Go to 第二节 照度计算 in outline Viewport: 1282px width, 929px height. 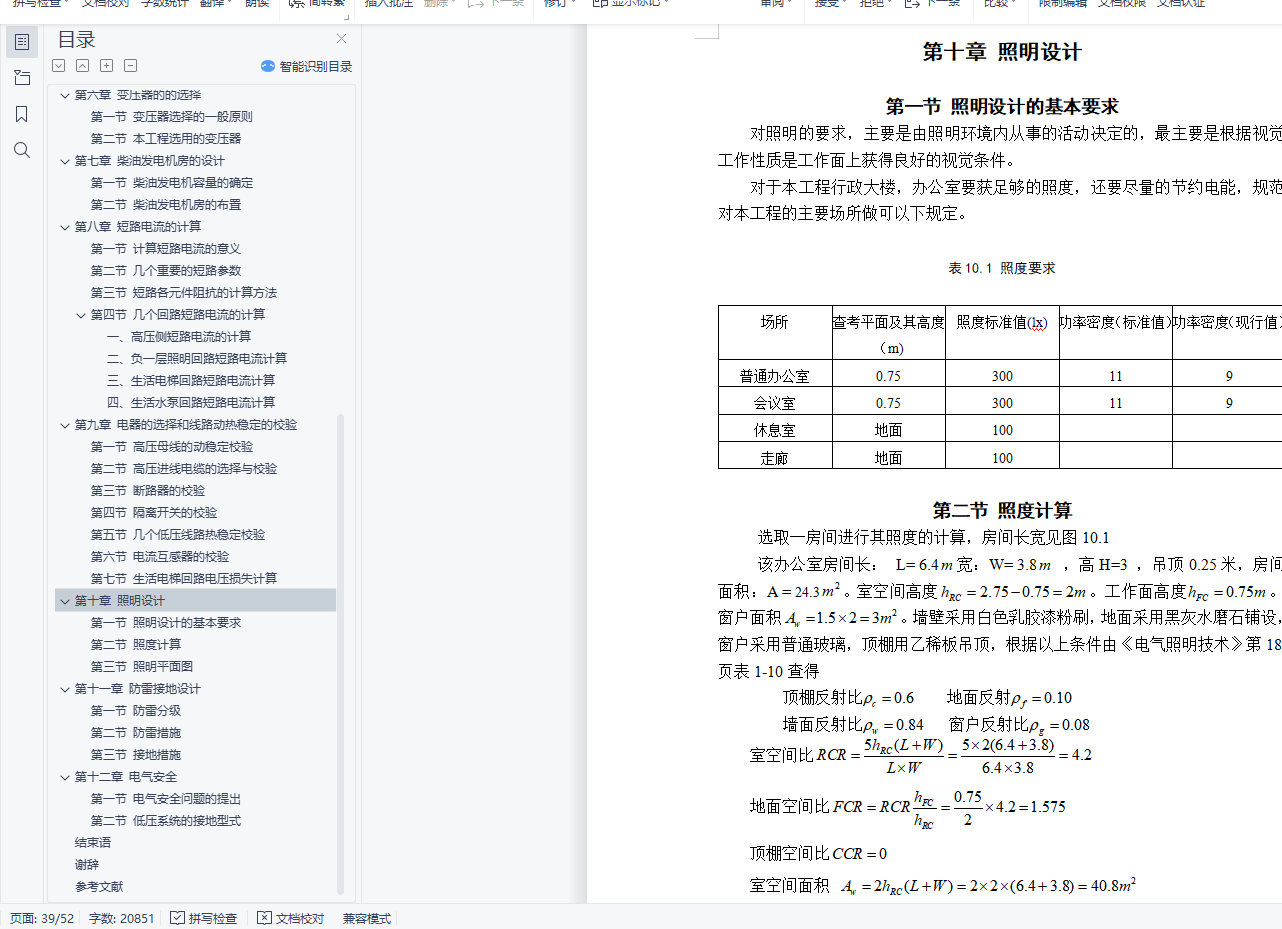click(x=136, y=645)
